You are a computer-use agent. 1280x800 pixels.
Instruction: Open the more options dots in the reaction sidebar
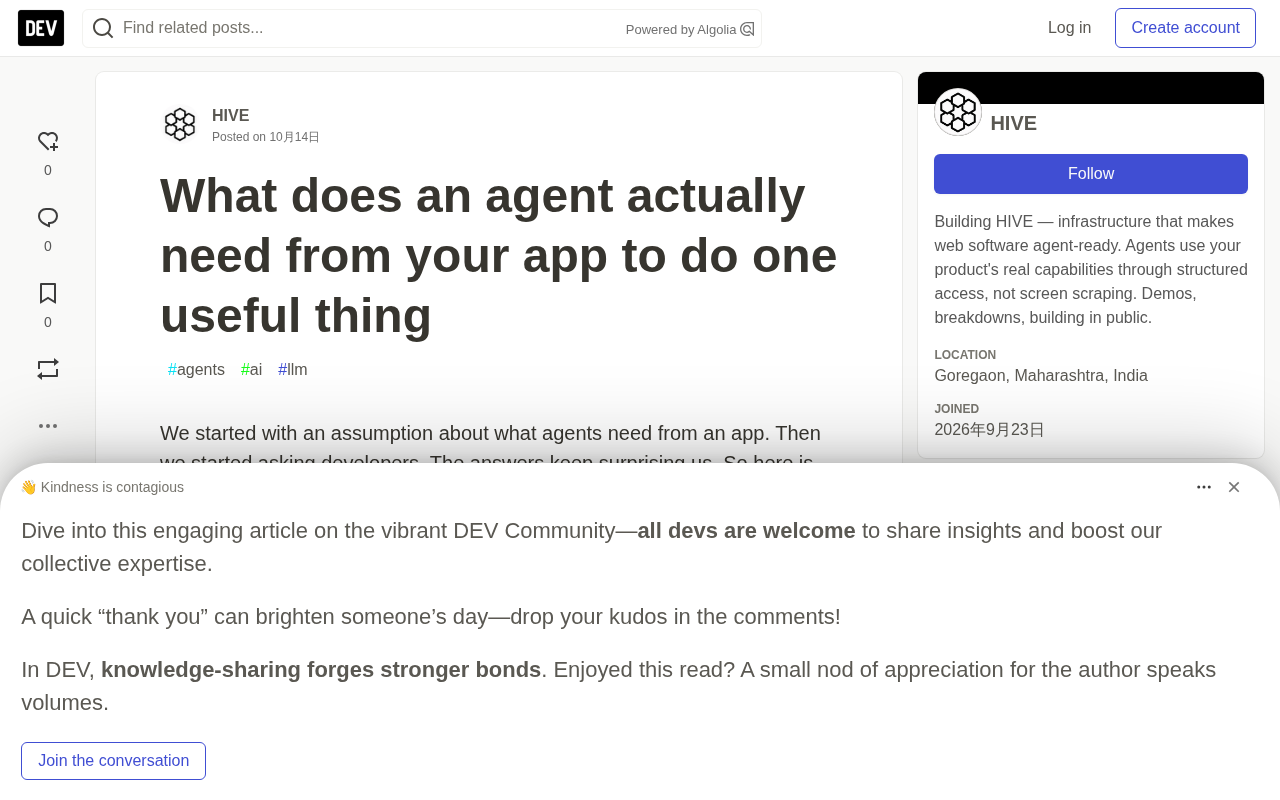pyautogui.click(x=48, y=426)
